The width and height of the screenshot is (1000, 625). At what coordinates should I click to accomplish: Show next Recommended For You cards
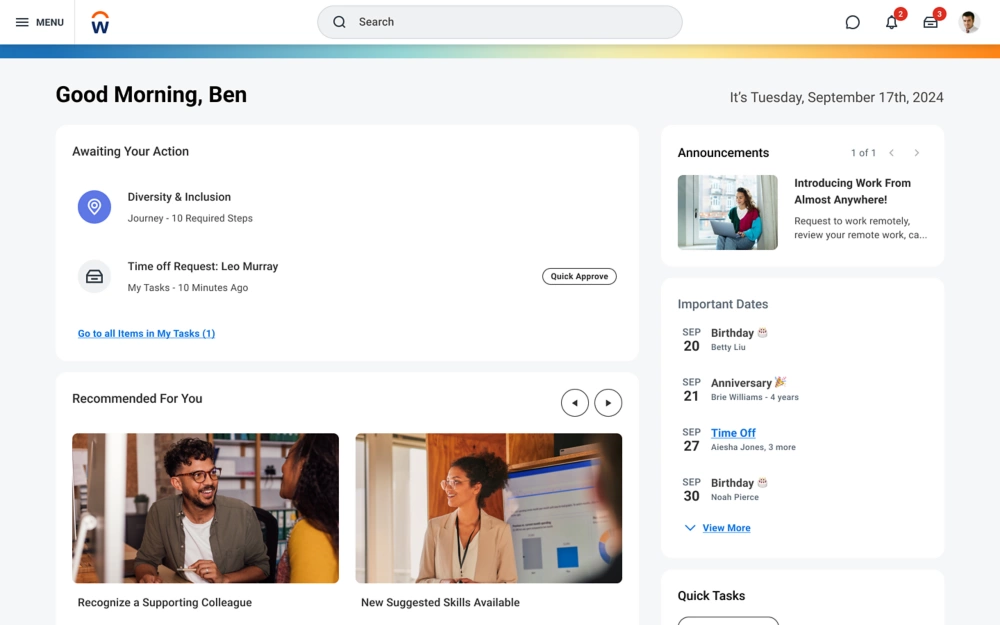coord(608,403)
